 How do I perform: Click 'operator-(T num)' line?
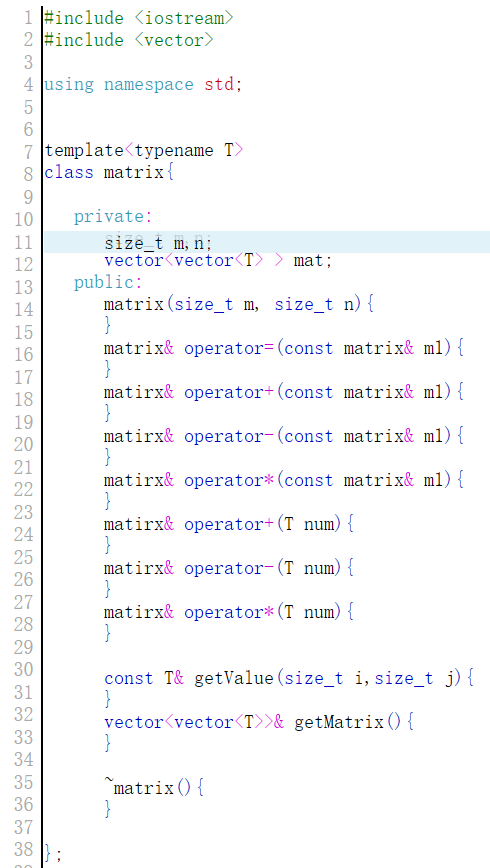229,569
